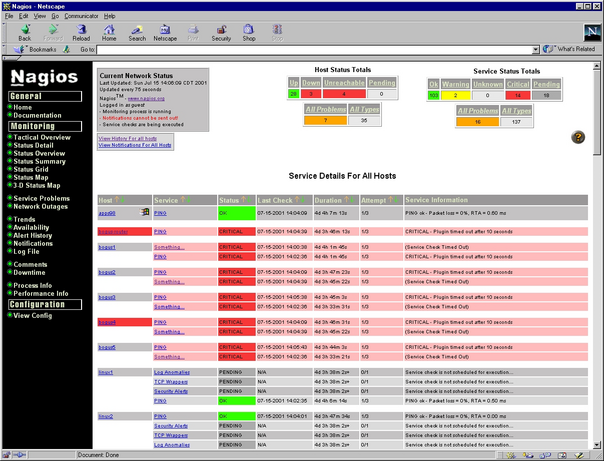The image size is (604, 461).
Task: Open the Alert History sidebar link
Action: (x=32, y=236)
